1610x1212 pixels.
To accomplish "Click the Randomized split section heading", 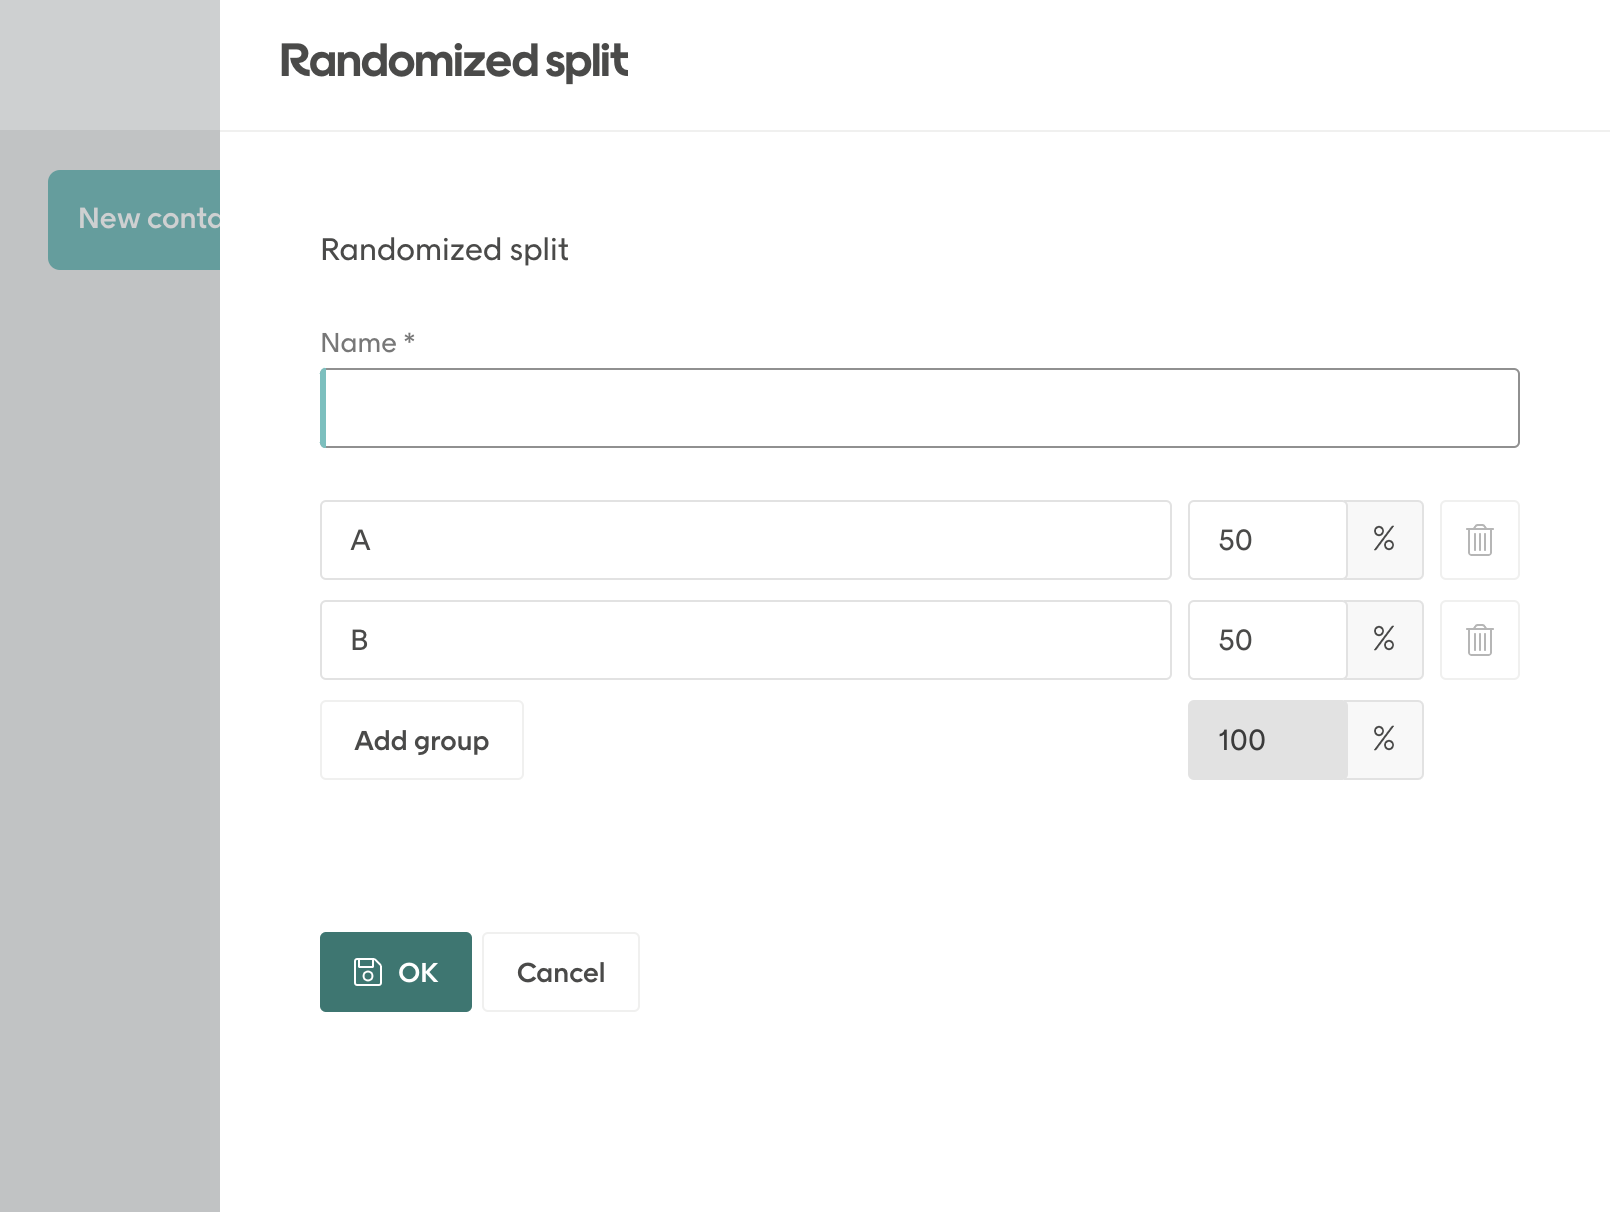I will pos(444,249).
